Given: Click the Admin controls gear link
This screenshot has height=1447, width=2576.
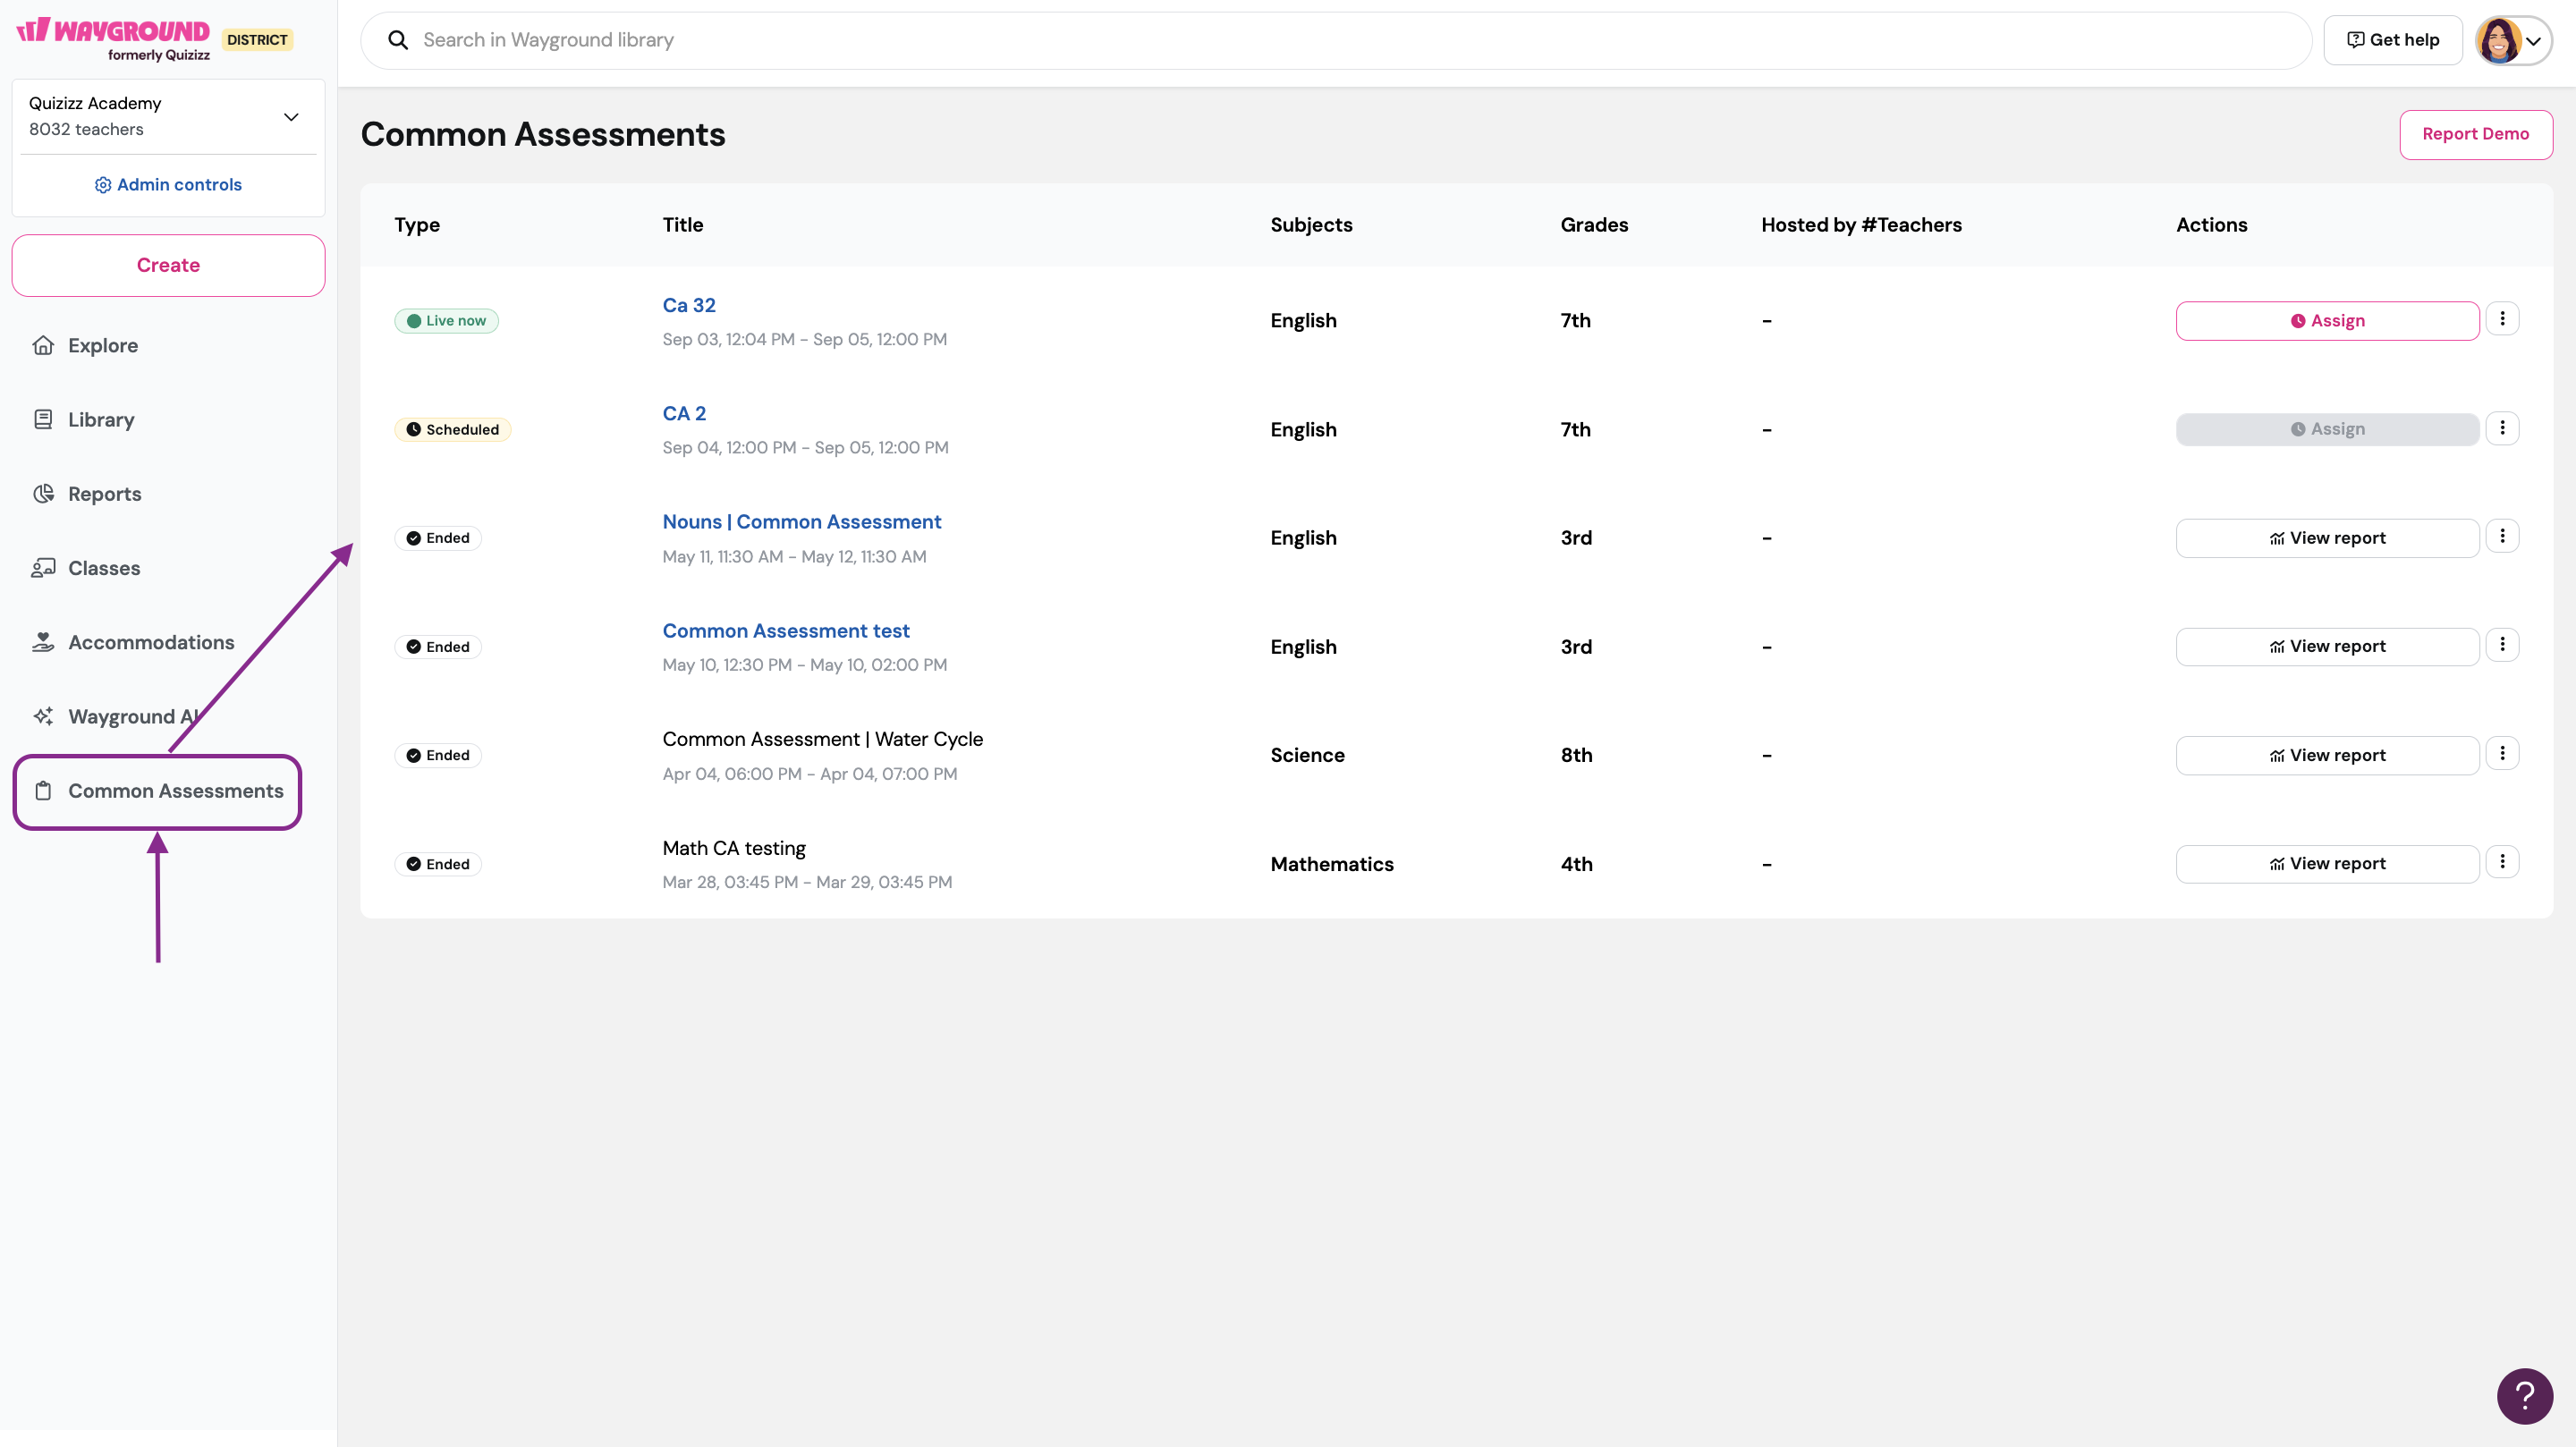Looking at the screenshot, I should tap(168, 185).
